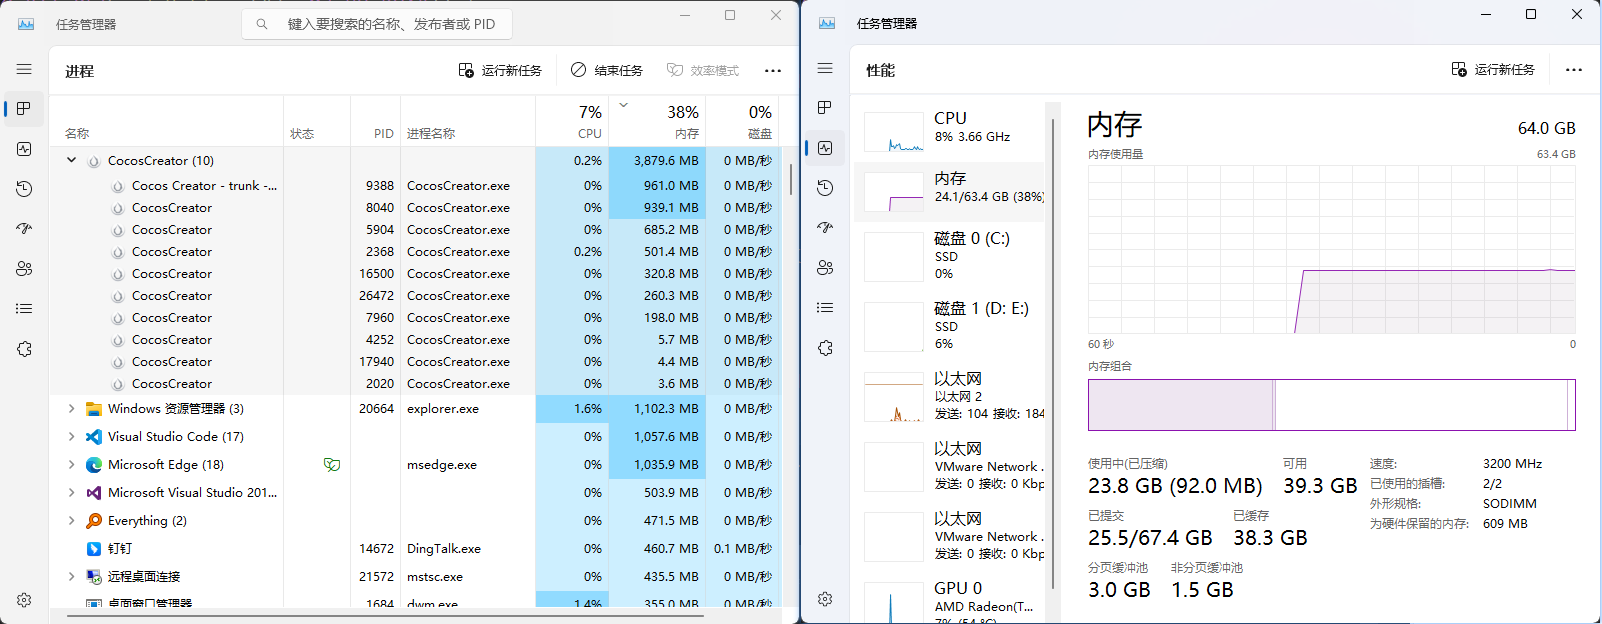Select the 钉钉 process row

tap(414, 548)
